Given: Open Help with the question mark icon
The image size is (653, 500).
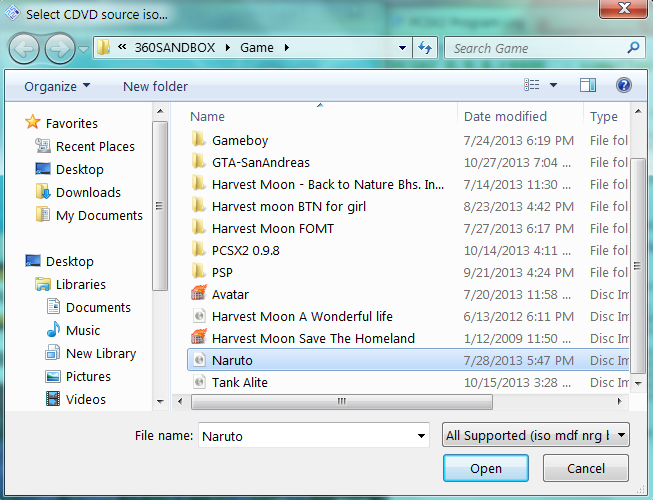Looking at the screenshot, I should pos(623,85).
